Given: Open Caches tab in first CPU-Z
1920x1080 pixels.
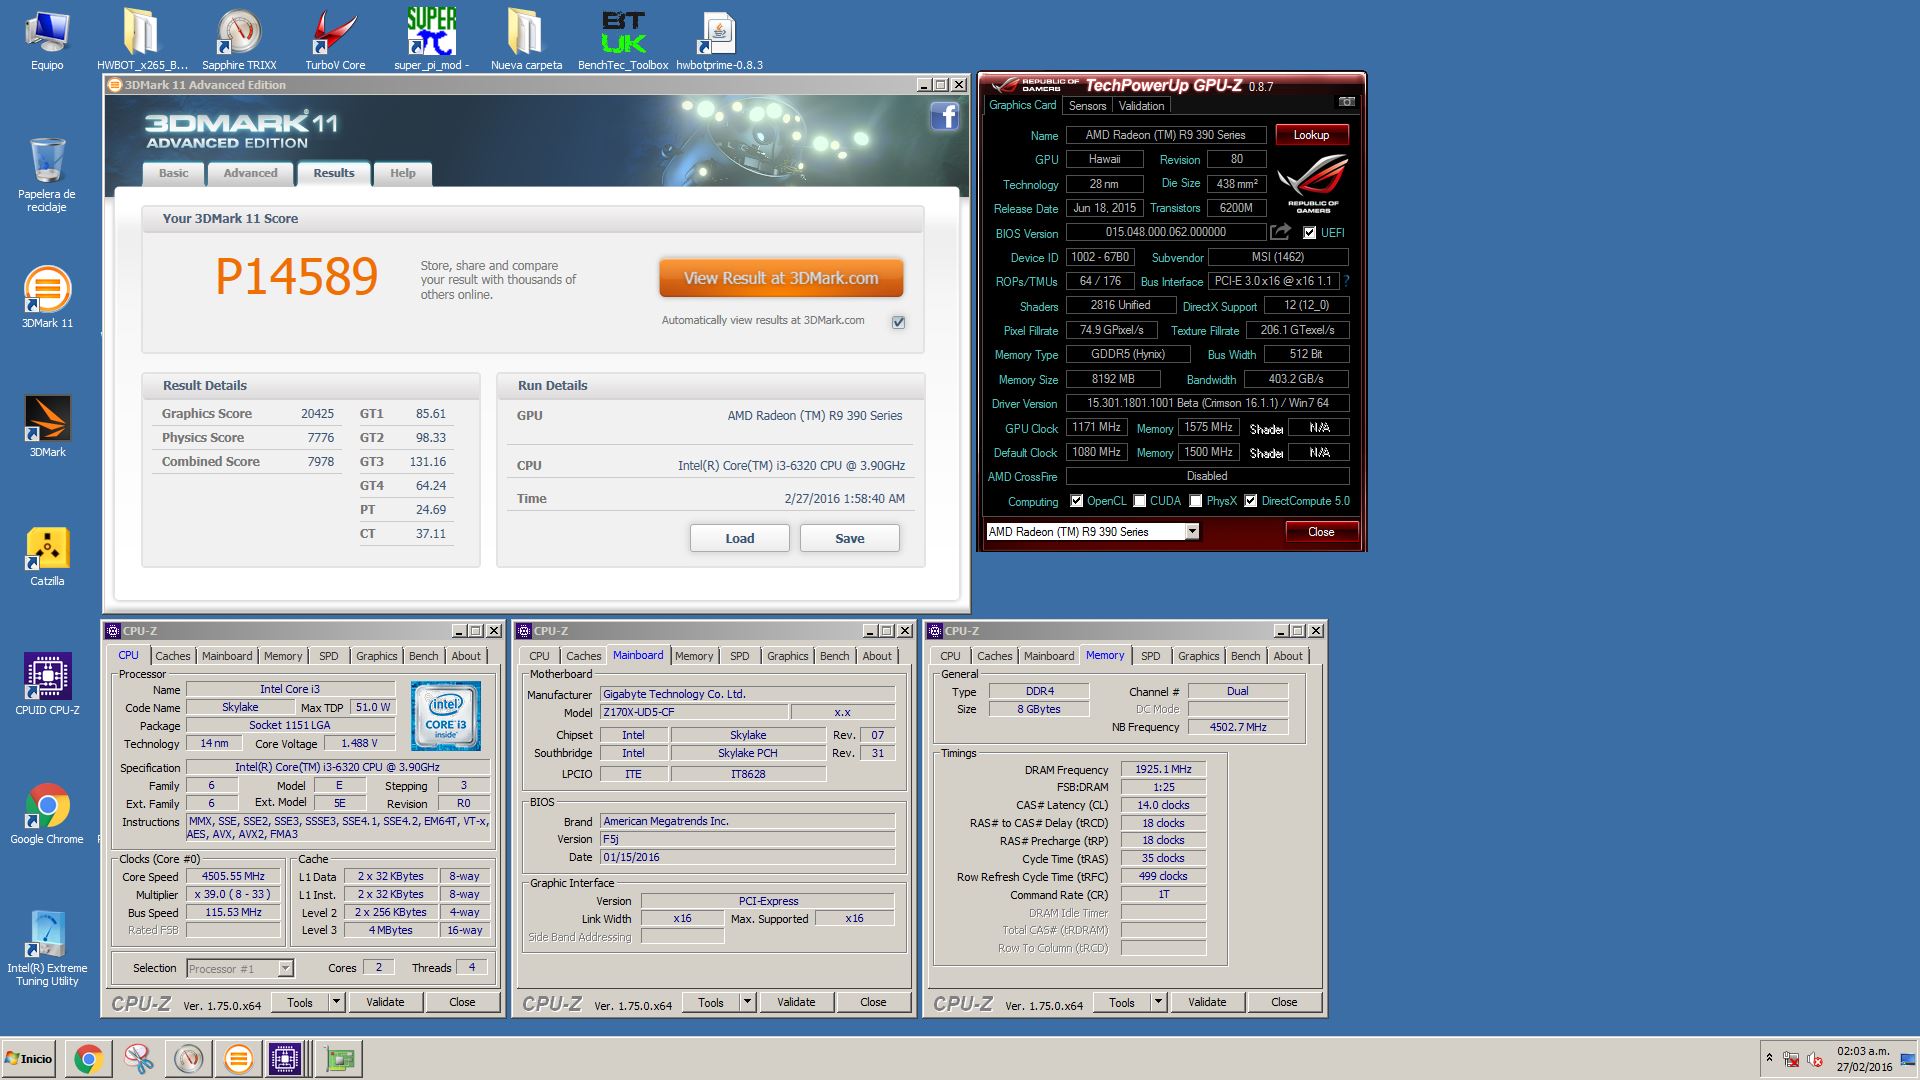Looking at the screenshot, I should point(172,656).
